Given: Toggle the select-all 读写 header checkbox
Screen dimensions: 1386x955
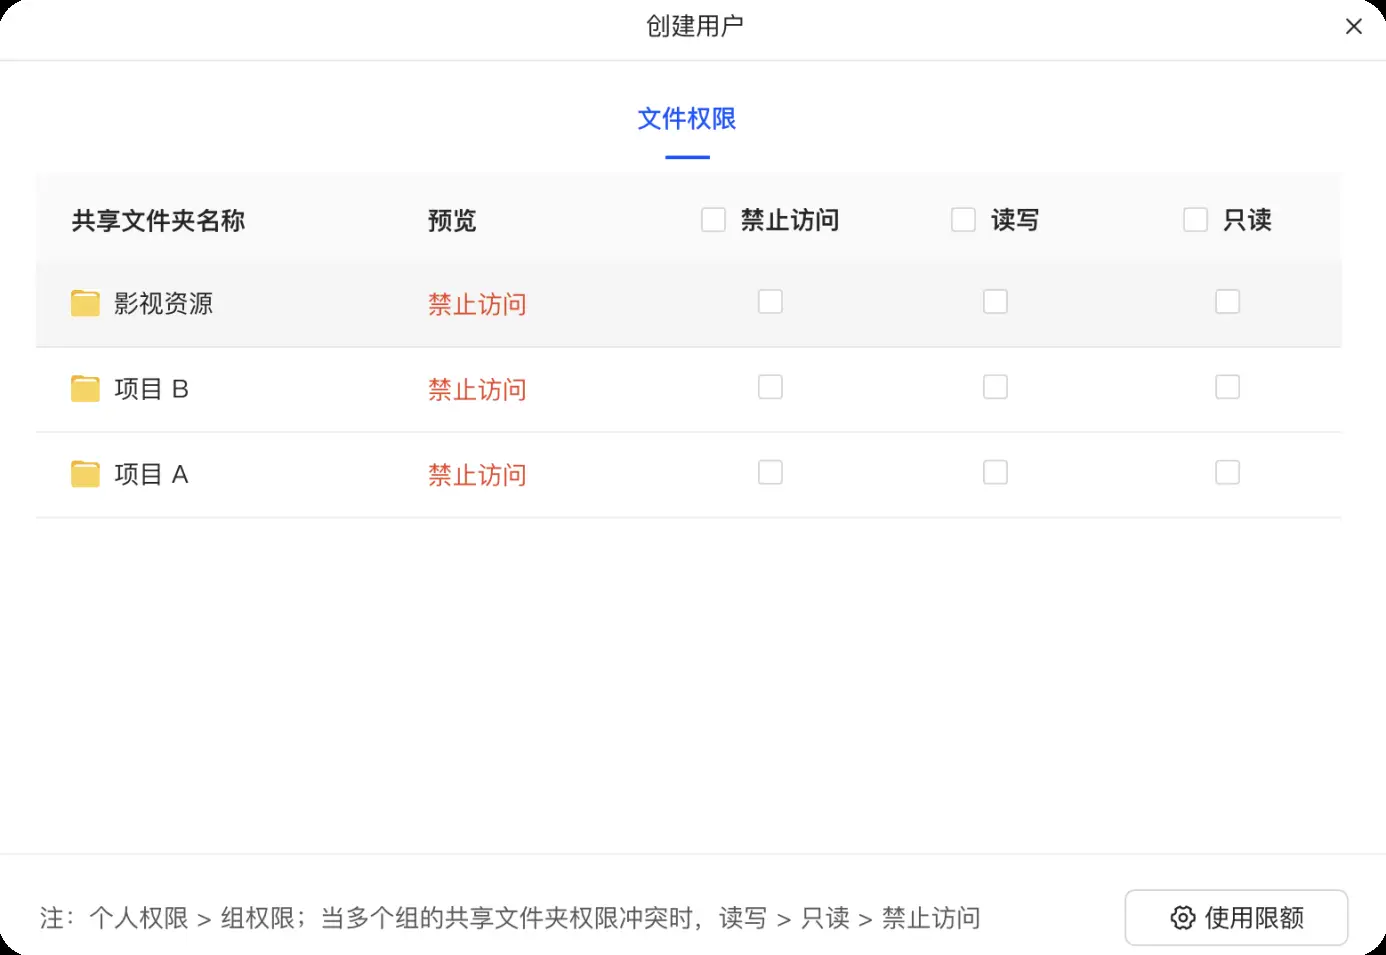Looking at the screenshot, I should click(x=963, y=219).
